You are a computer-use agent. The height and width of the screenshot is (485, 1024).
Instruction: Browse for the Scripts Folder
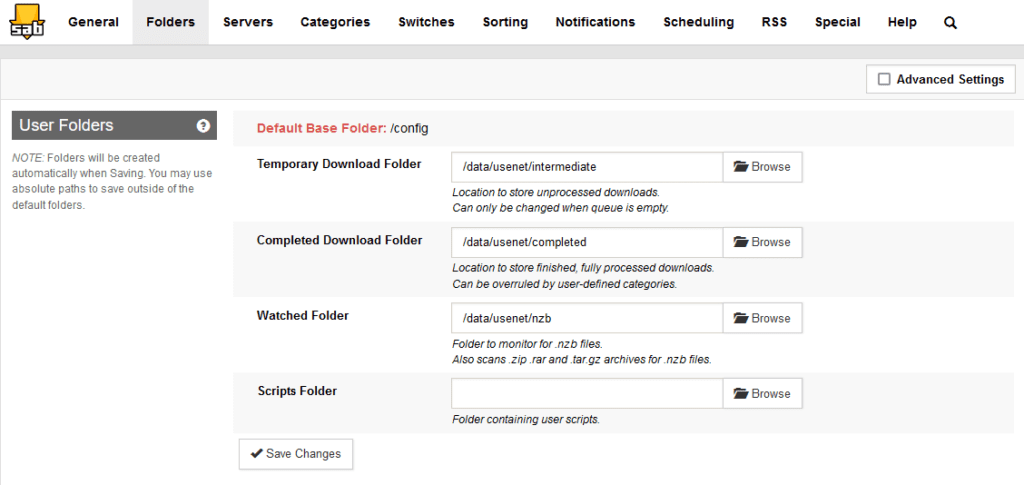click(762, 394)
